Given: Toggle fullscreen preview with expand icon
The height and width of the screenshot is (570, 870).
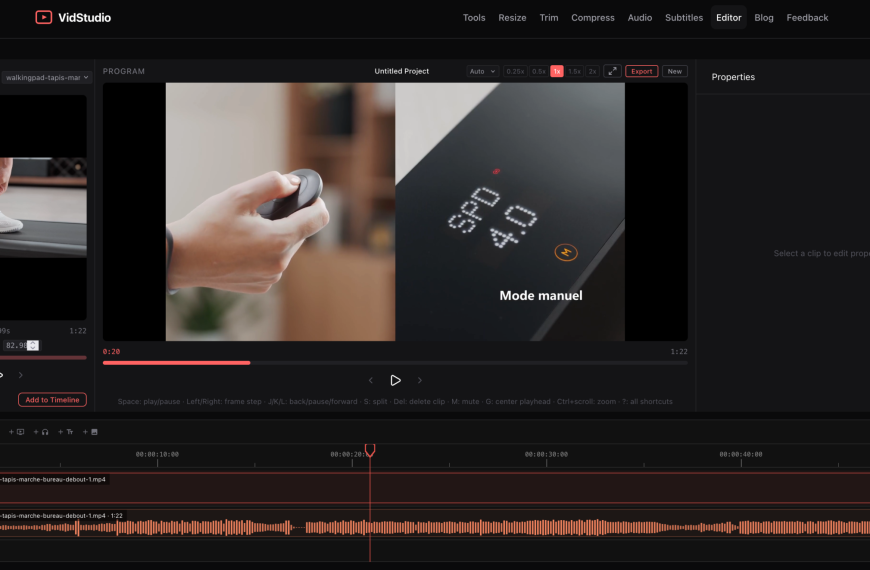Looking at the screenshot, I should tap(612, 71).
